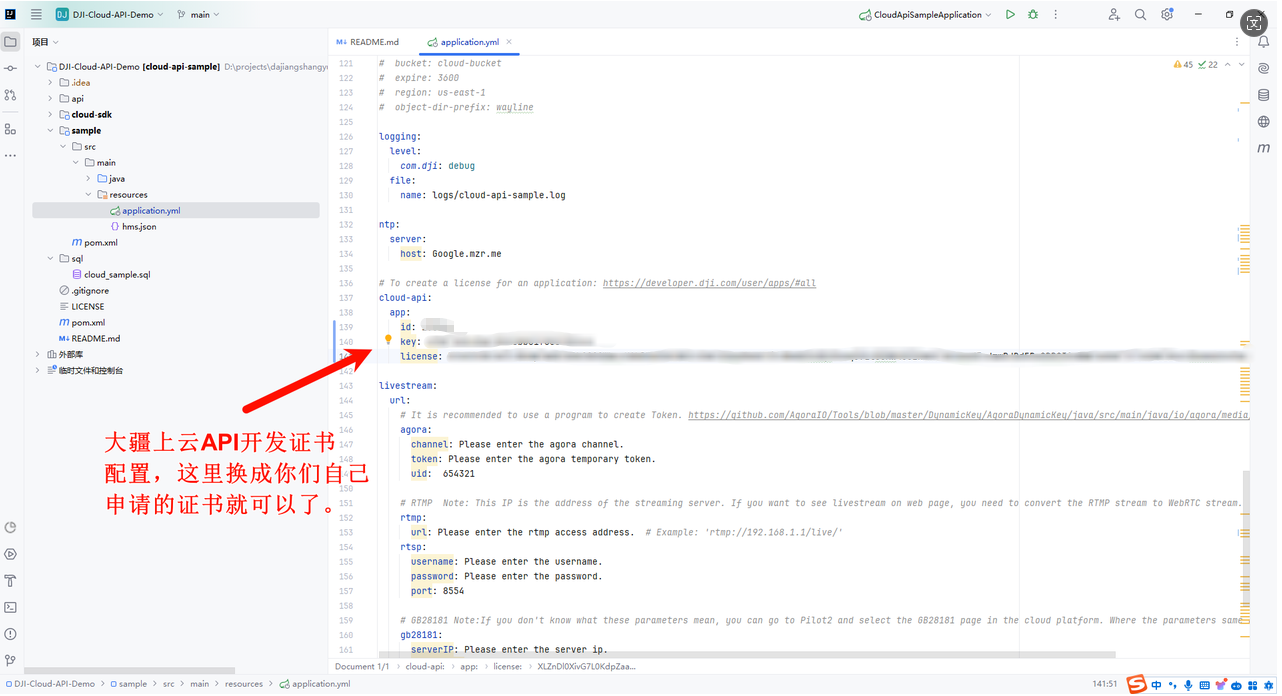Open the Database tool window icon
The width and height of the screenshot is (1282, 696).
1264,95
